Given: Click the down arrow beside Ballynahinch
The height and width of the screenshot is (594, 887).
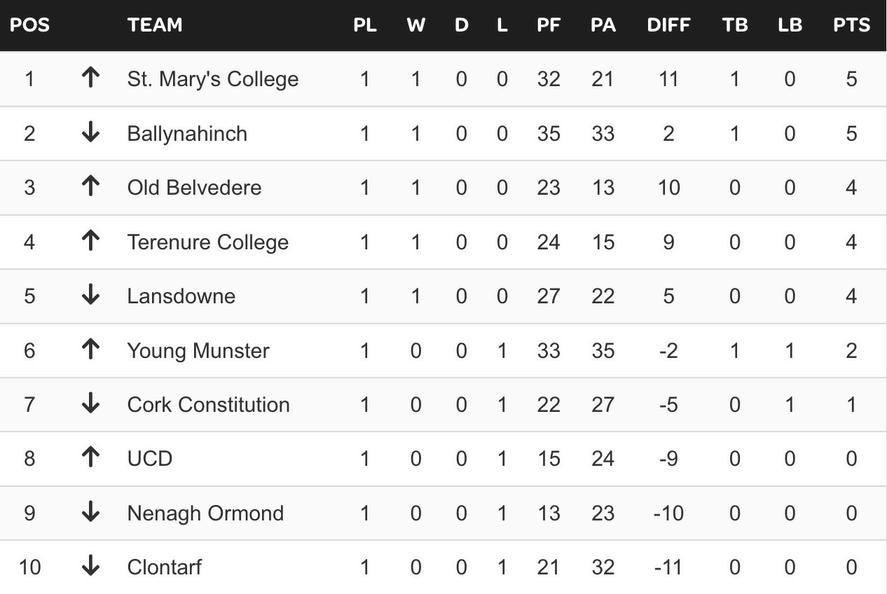Looking at the screenshot, I should [x=90, y=133].
